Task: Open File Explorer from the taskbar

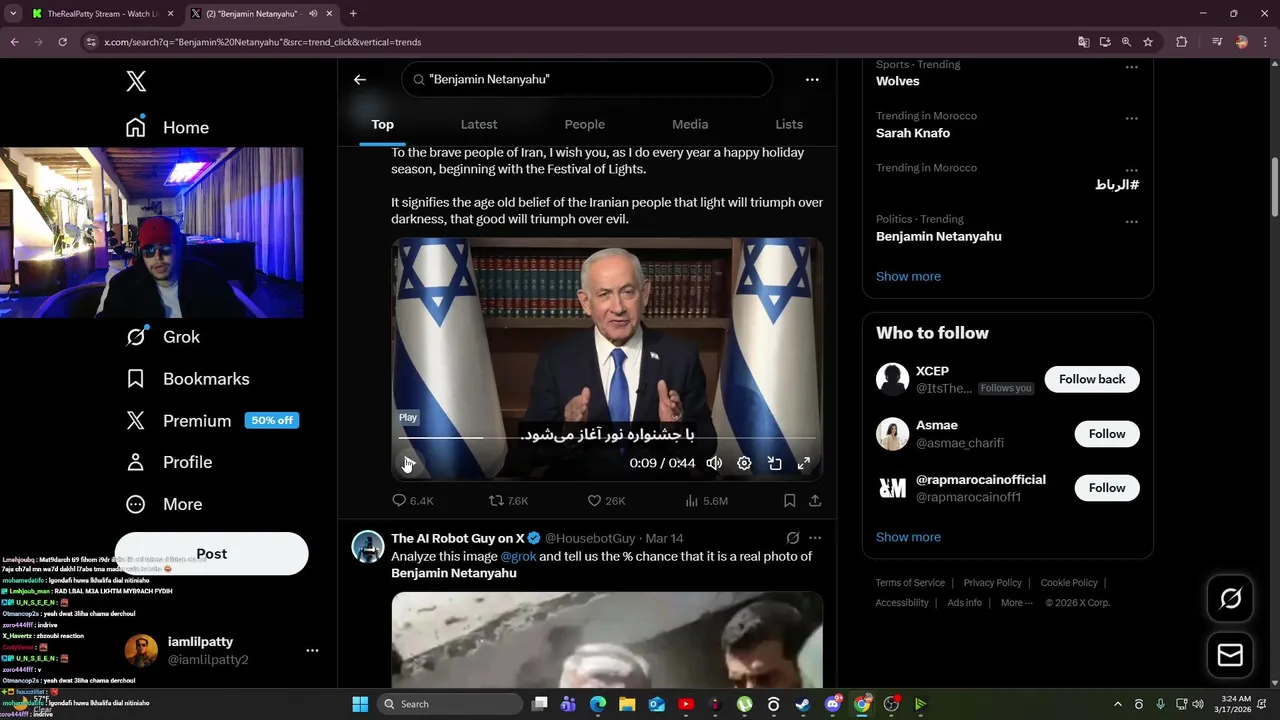Action: [x=627, y=704]
